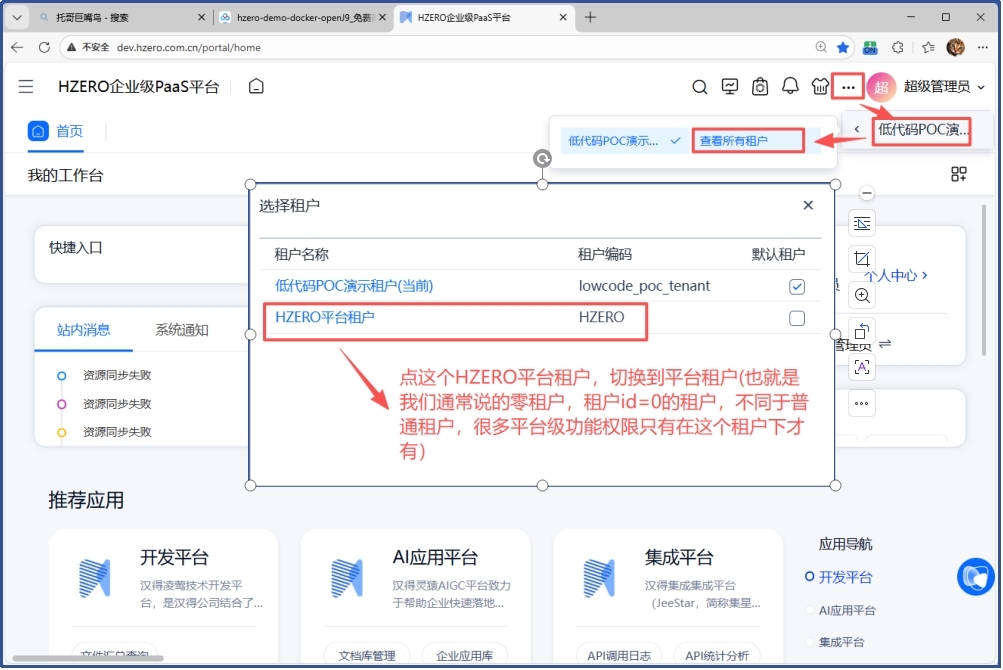Switch to the 系统通知 tab
This screenshot has width=1003, height=670.
pos(182,330)
